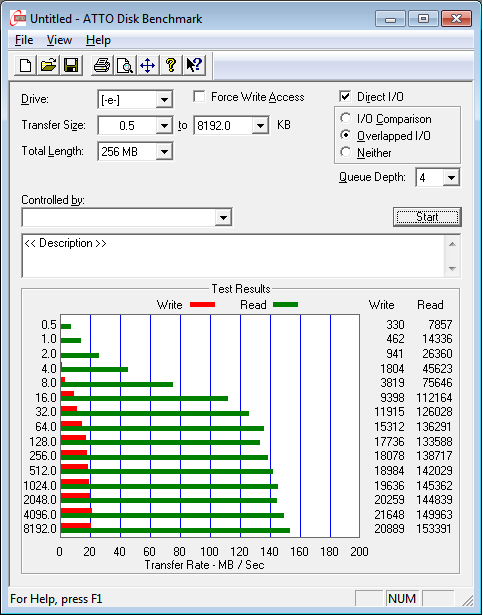
Task: Click the 256.0 transfer size row label
Action: pyautogui.click(x=43, y=456)
